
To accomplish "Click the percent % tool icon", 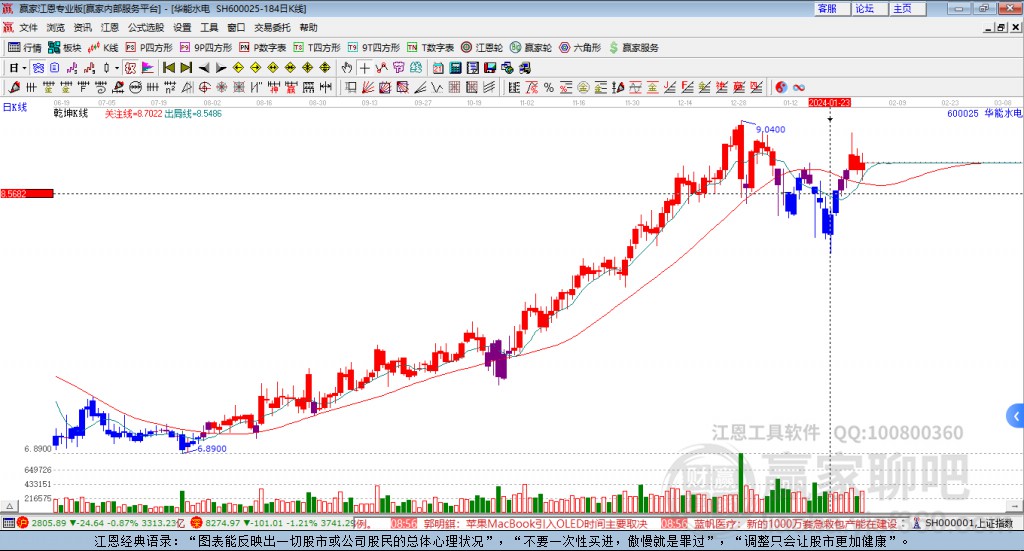I will (549, 87).
